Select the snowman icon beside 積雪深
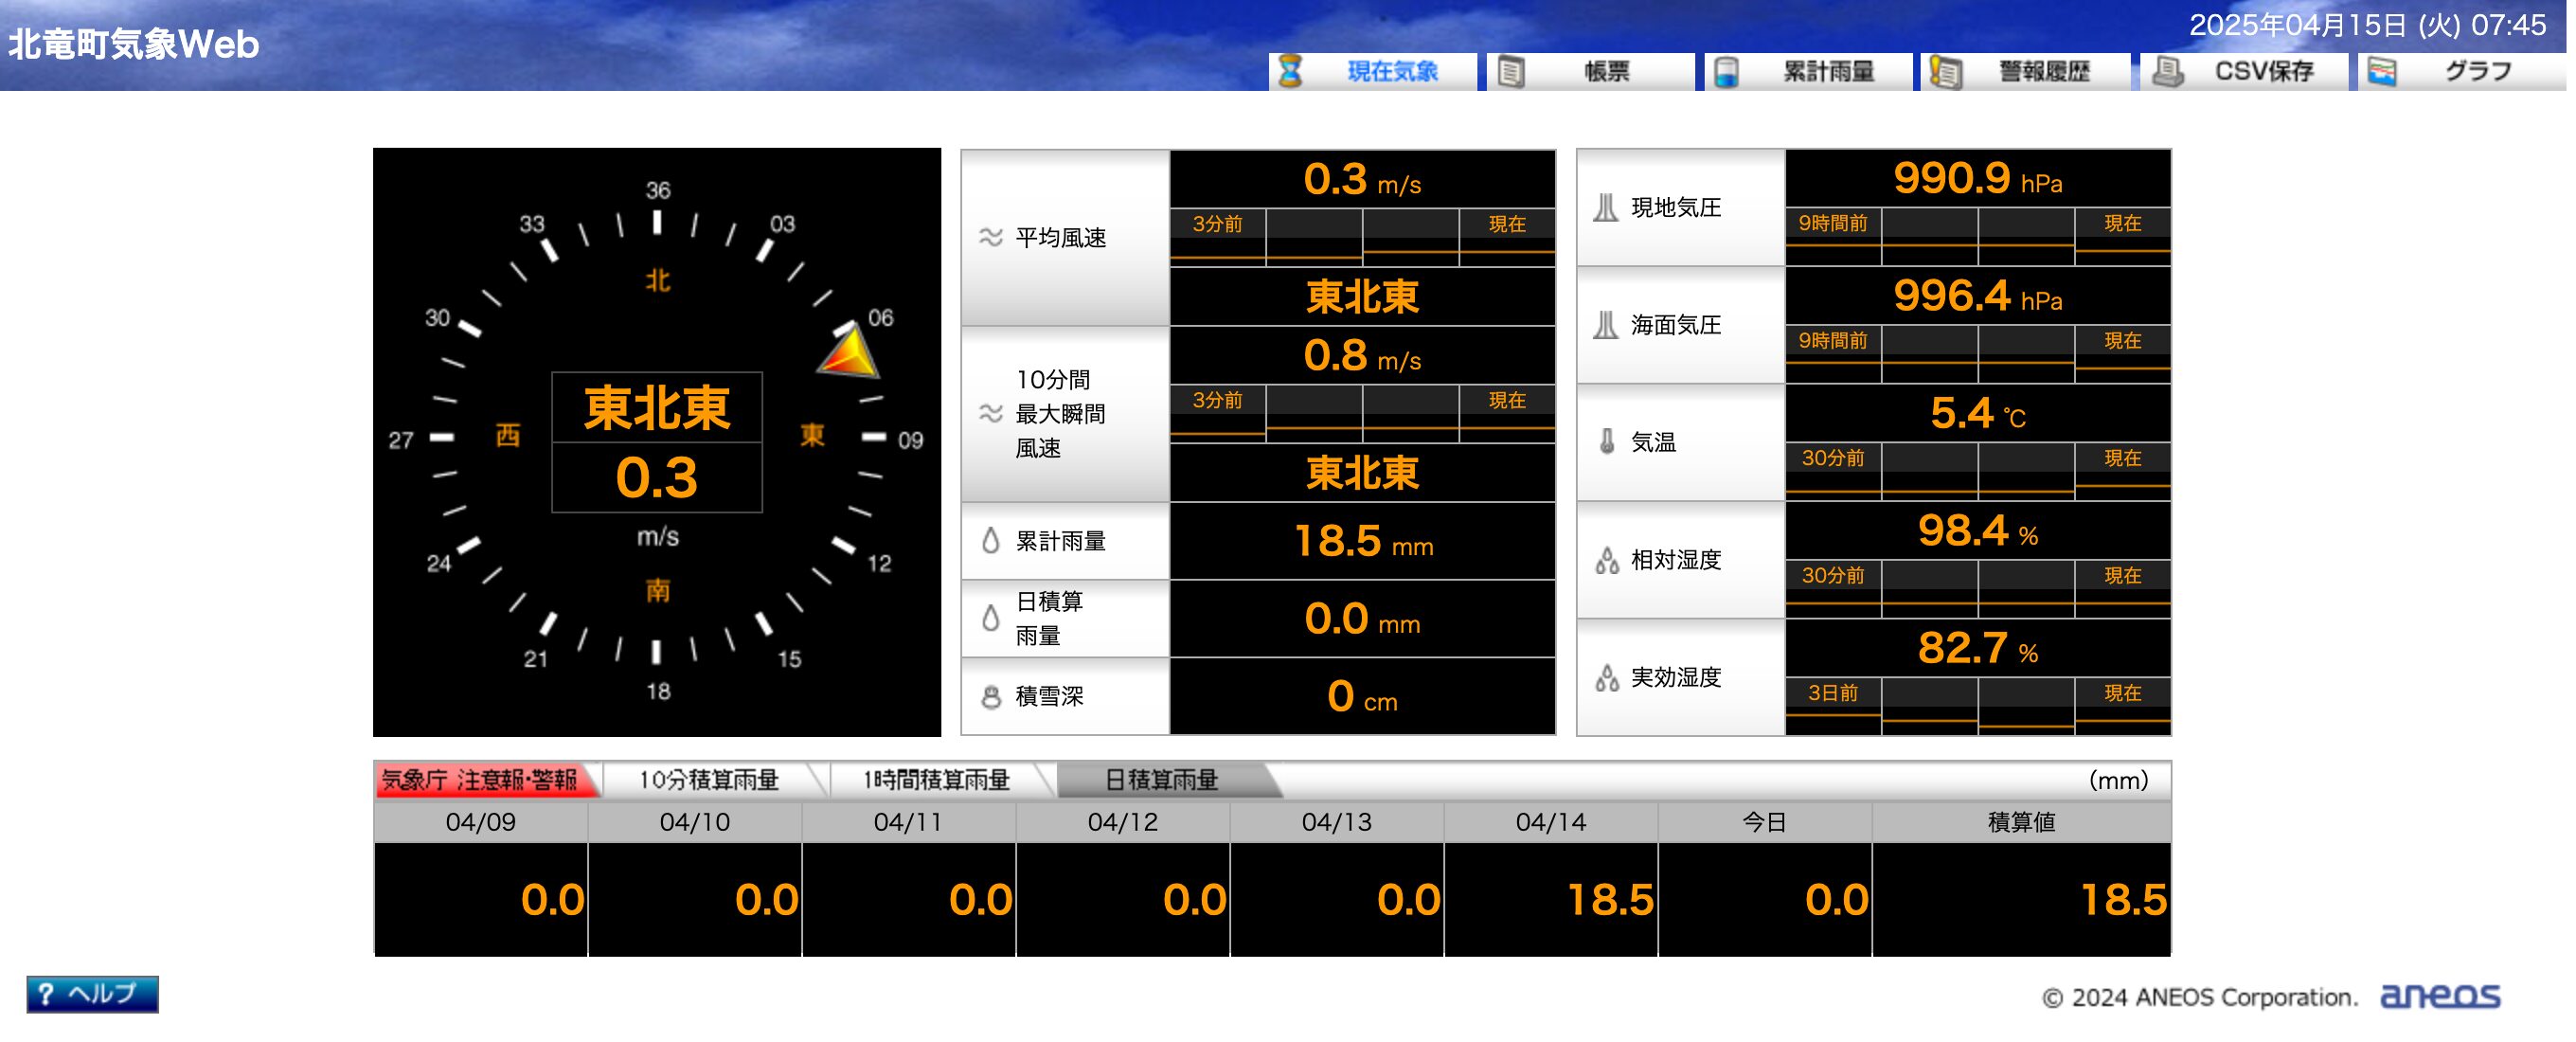The image size is (2576, 1042). point(990,697)
